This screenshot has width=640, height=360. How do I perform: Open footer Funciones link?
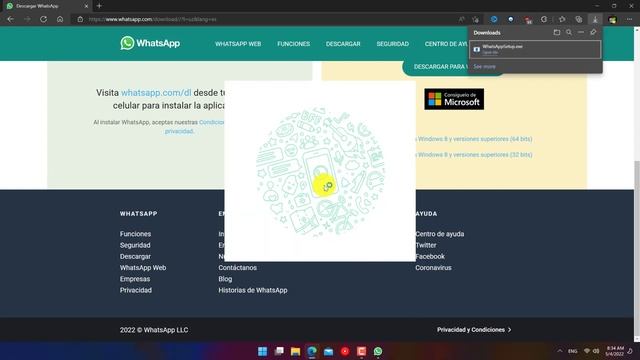point(135,234)
